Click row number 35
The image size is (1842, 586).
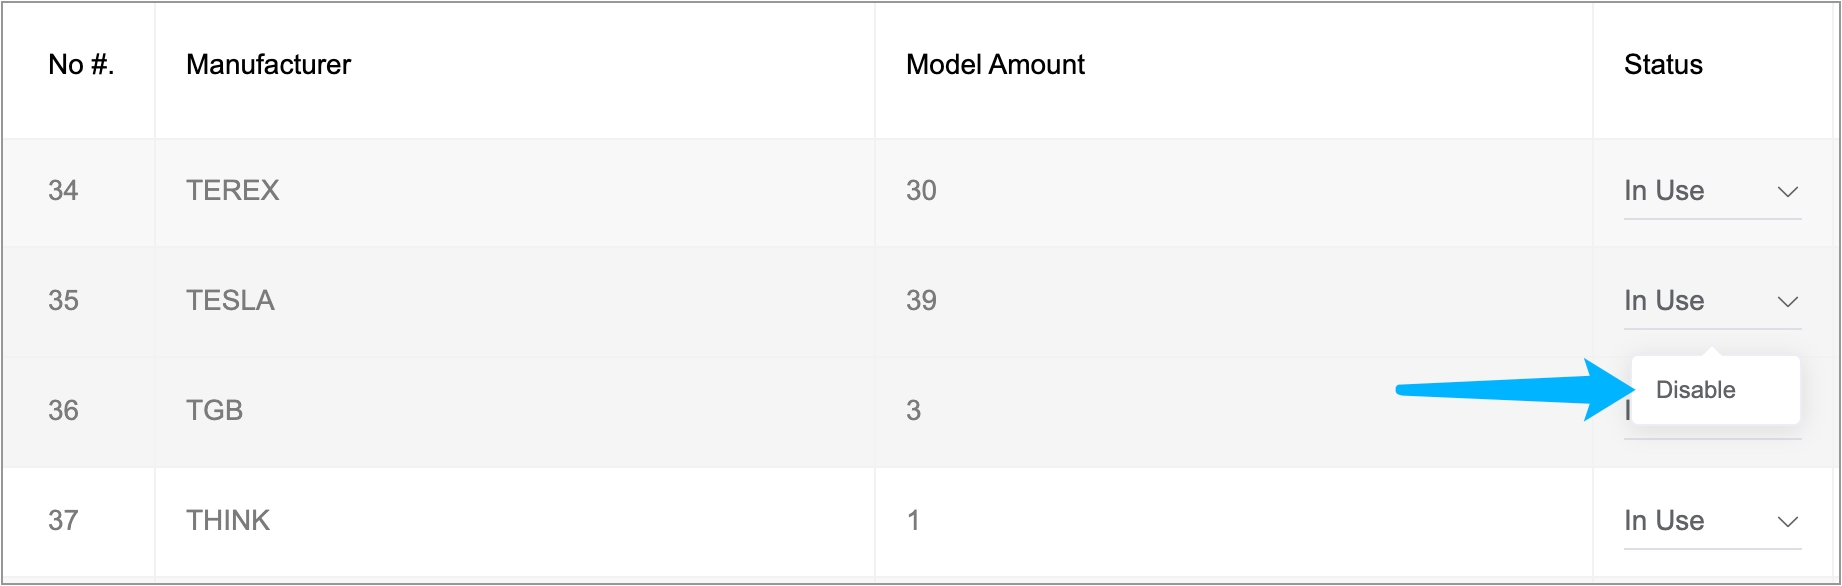[63, 301]
